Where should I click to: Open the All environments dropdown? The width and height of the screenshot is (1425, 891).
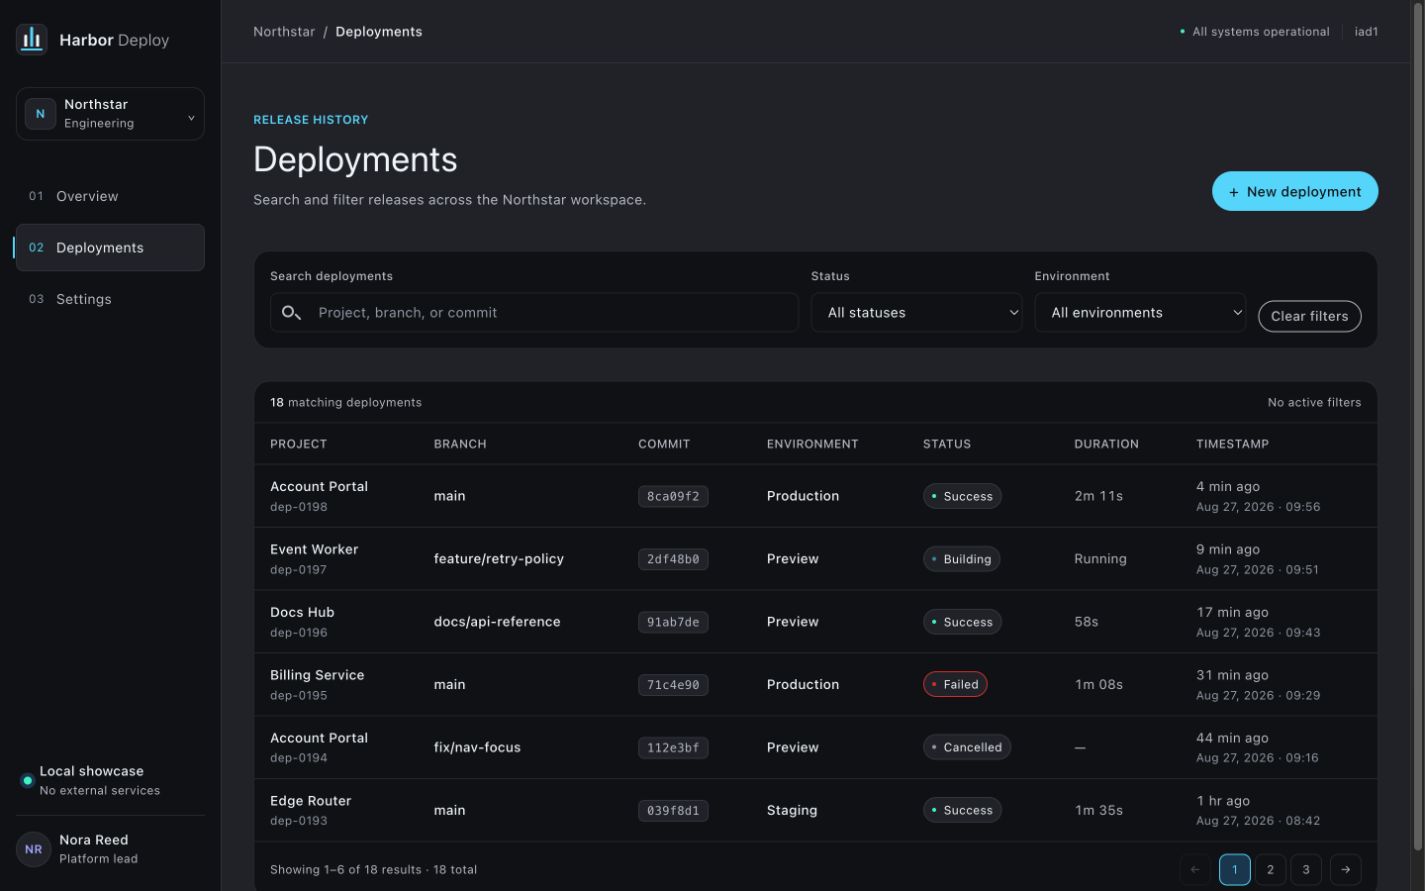(1140, 313)
